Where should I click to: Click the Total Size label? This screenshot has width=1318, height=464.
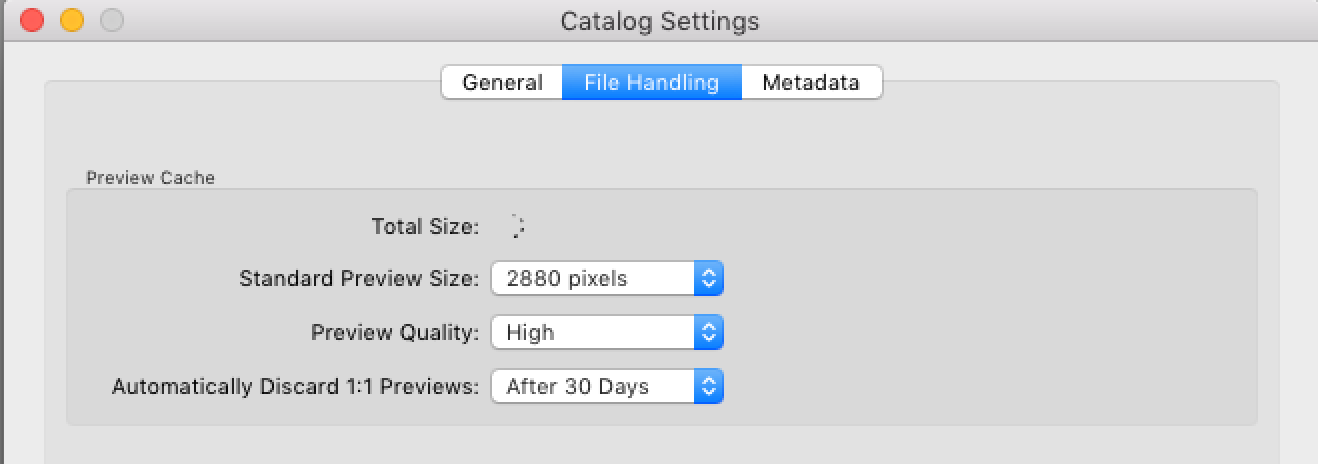tap(425, 227)
